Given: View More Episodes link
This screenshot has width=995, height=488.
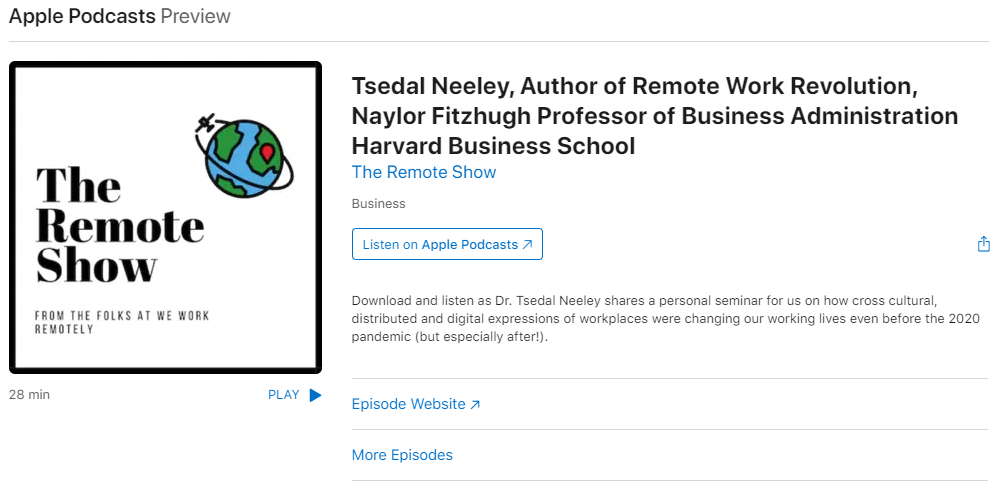Looking at the screenshot, I should [x=402, y=455].
